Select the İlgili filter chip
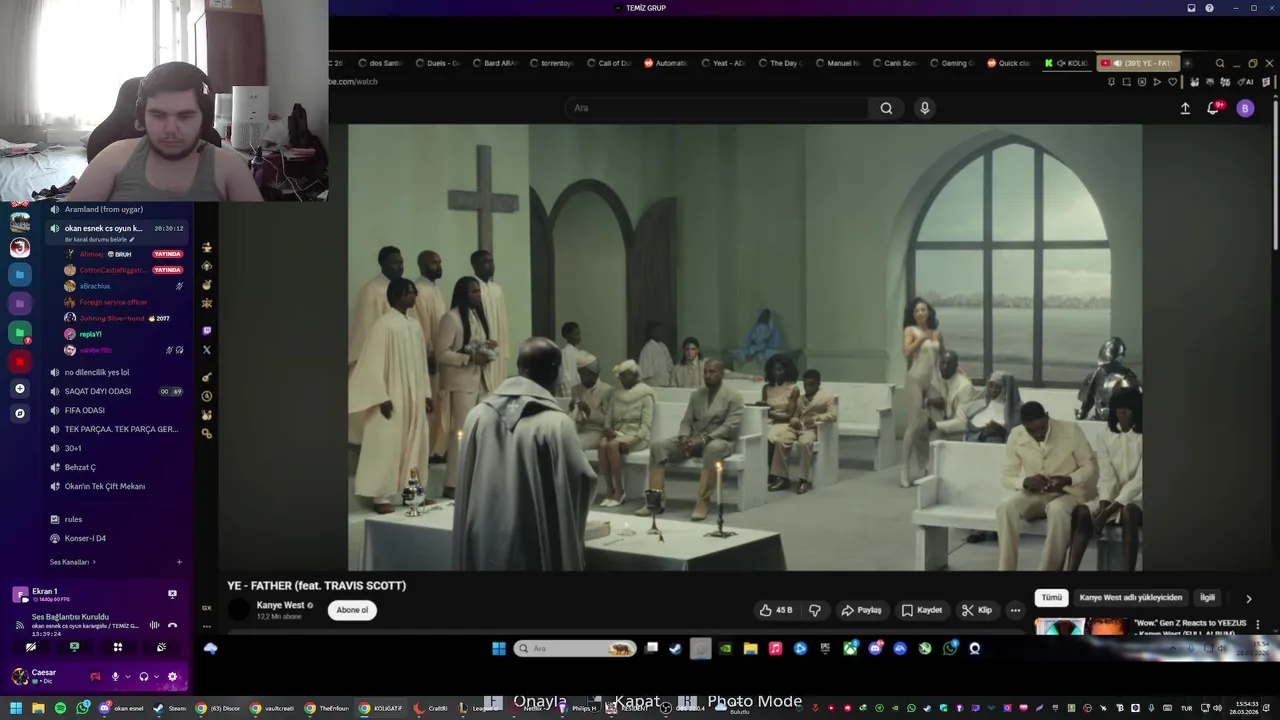1280x720 pixels. click(x=1208, y=597)
